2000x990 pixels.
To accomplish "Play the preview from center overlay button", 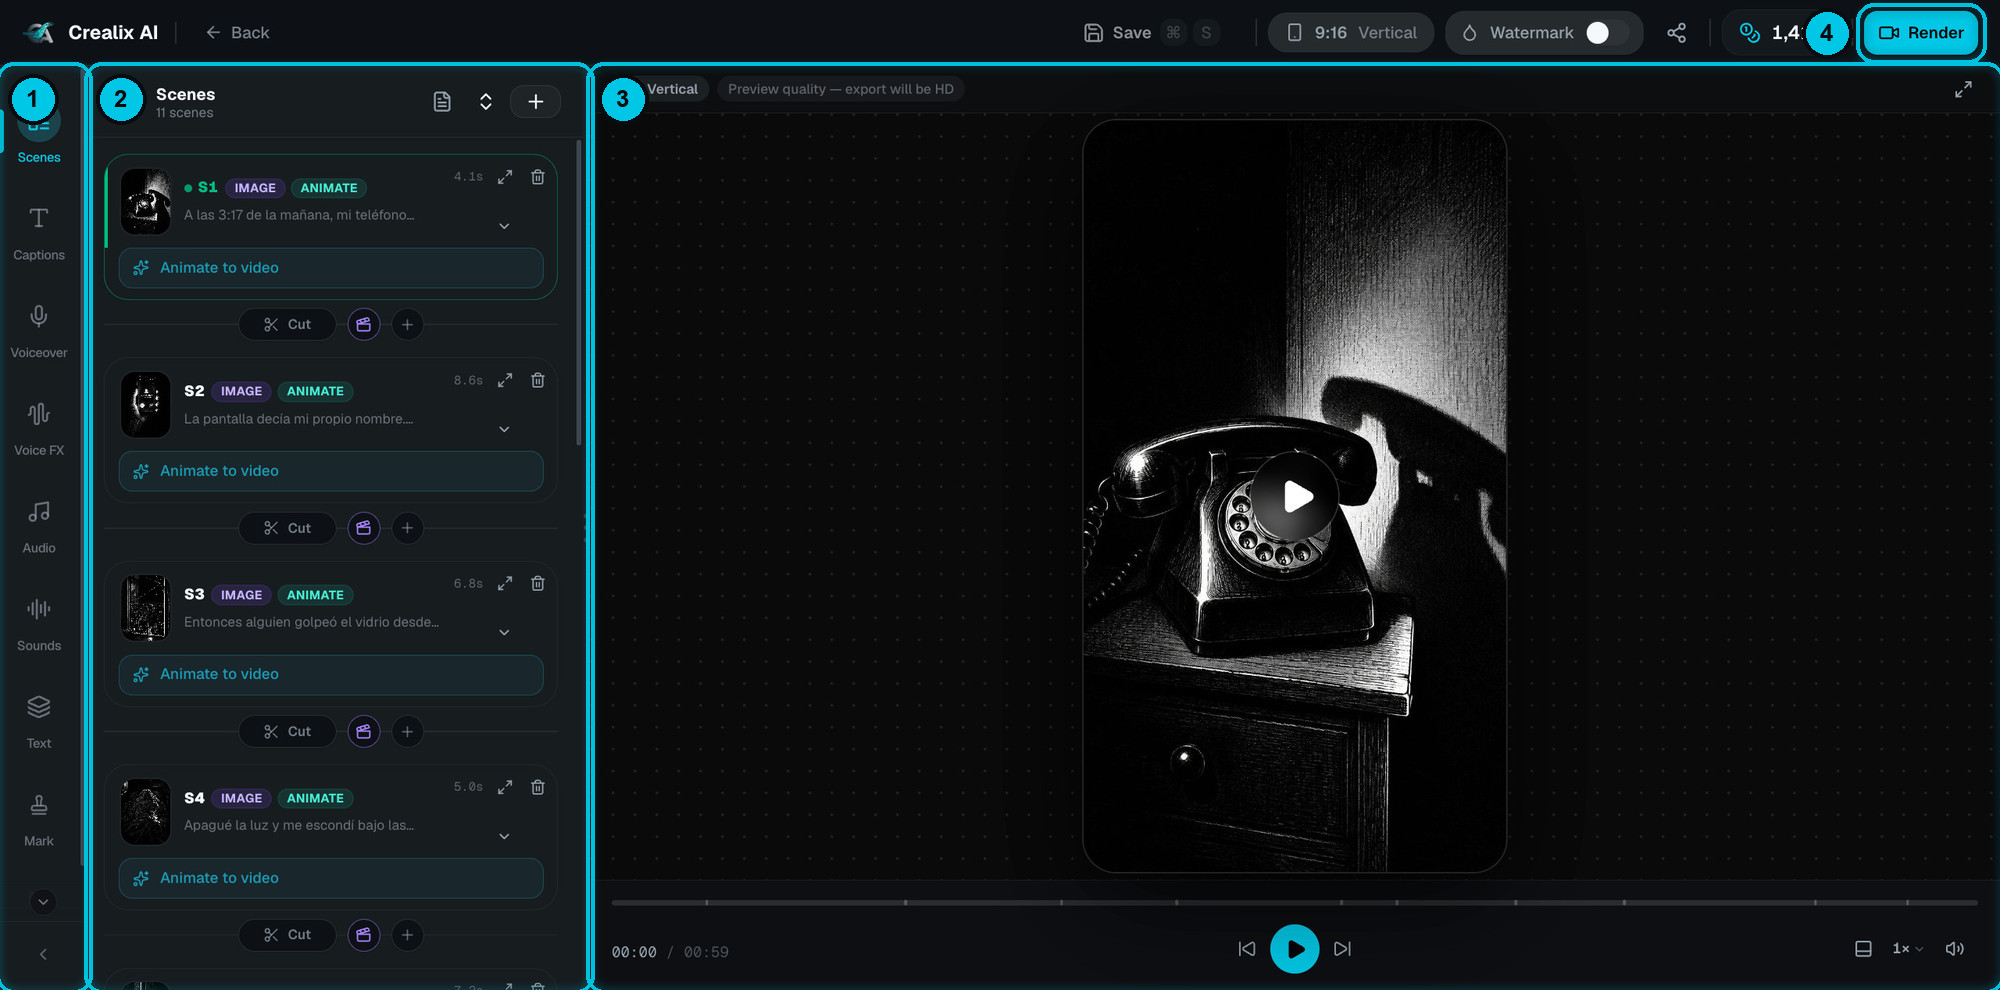I will click(1295, 497).
